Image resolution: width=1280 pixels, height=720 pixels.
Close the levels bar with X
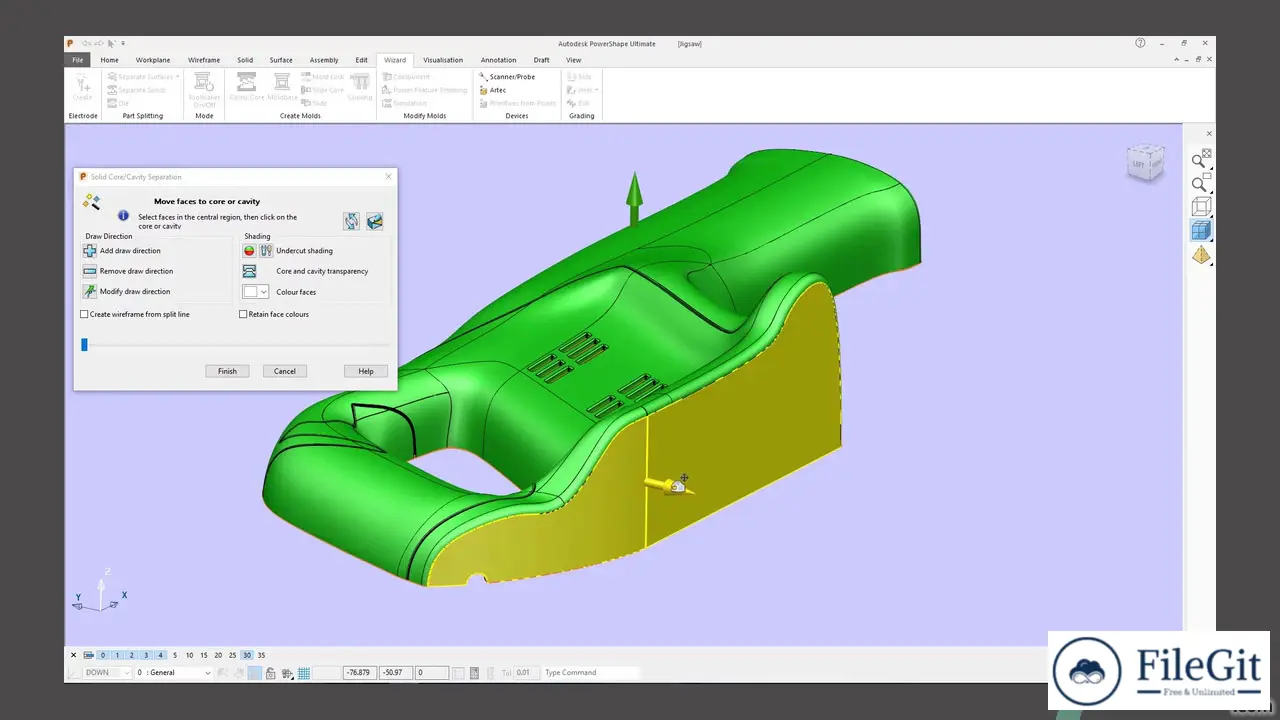pyautogui.click(x=73, y=655)
